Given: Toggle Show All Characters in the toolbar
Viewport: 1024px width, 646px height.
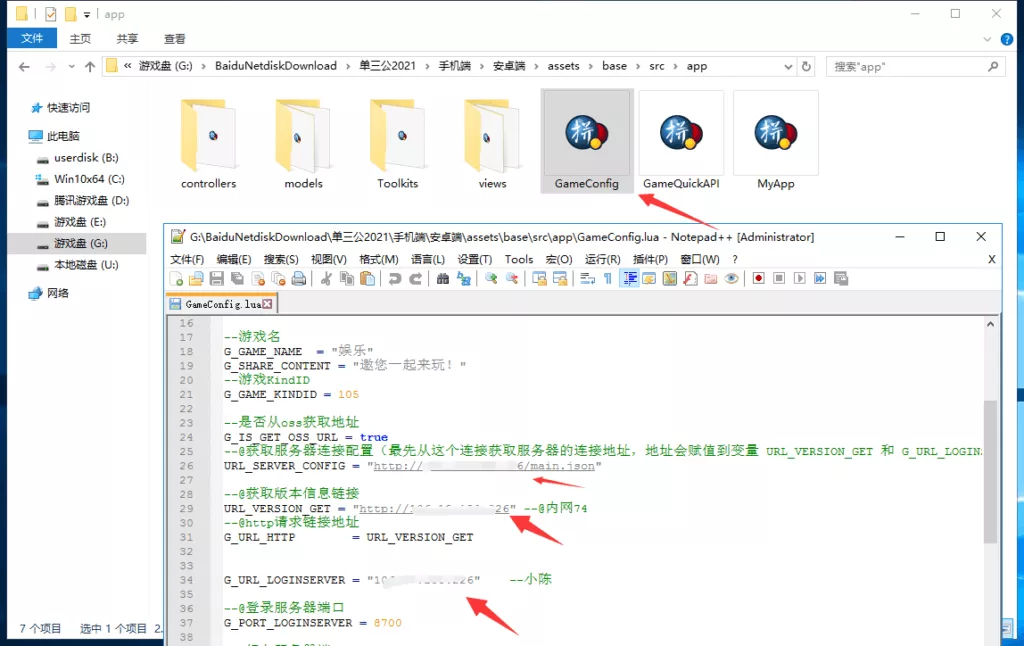Looking at the screenshot, I should pyautogui.click(x=608, y=279).
